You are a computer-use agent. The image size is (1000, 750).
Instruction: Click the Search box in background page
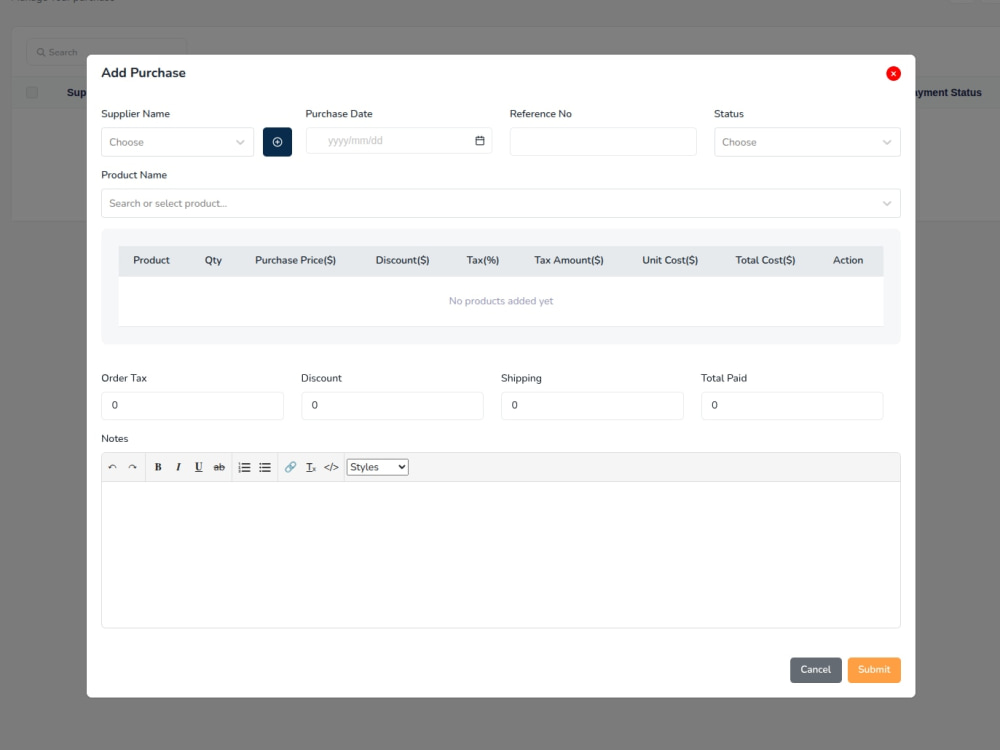pos(106,52)
